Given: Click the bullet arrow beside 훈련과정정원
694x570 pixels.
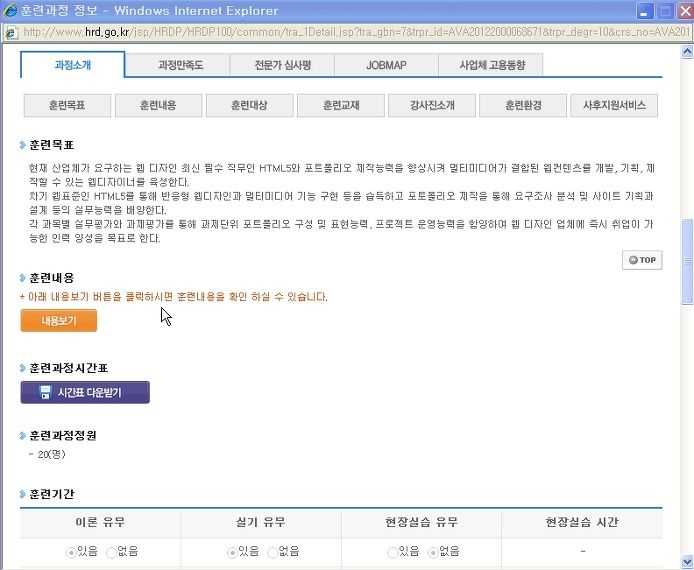Looking at the screenshot, I should 23,435.
